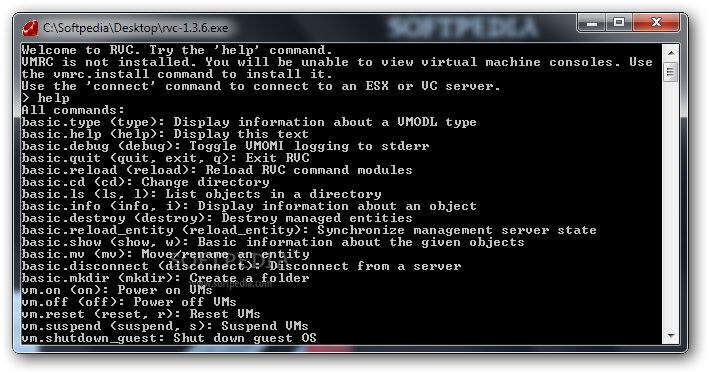The image size is (709, 374).
Task: Click the red Ruby icon in the title bar
Action: [x=30, y=28]
